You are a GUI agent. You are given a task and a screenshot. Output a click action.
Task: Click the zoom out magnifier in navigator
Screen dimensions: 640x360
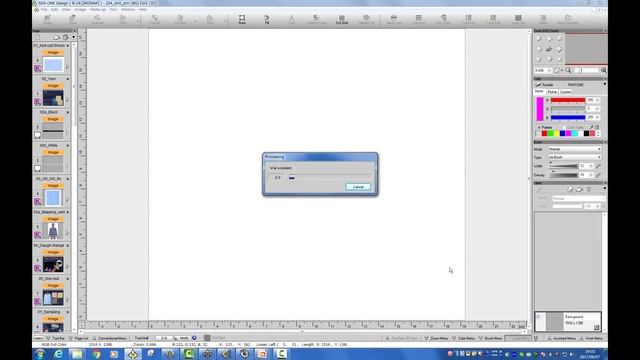point(568,70)
